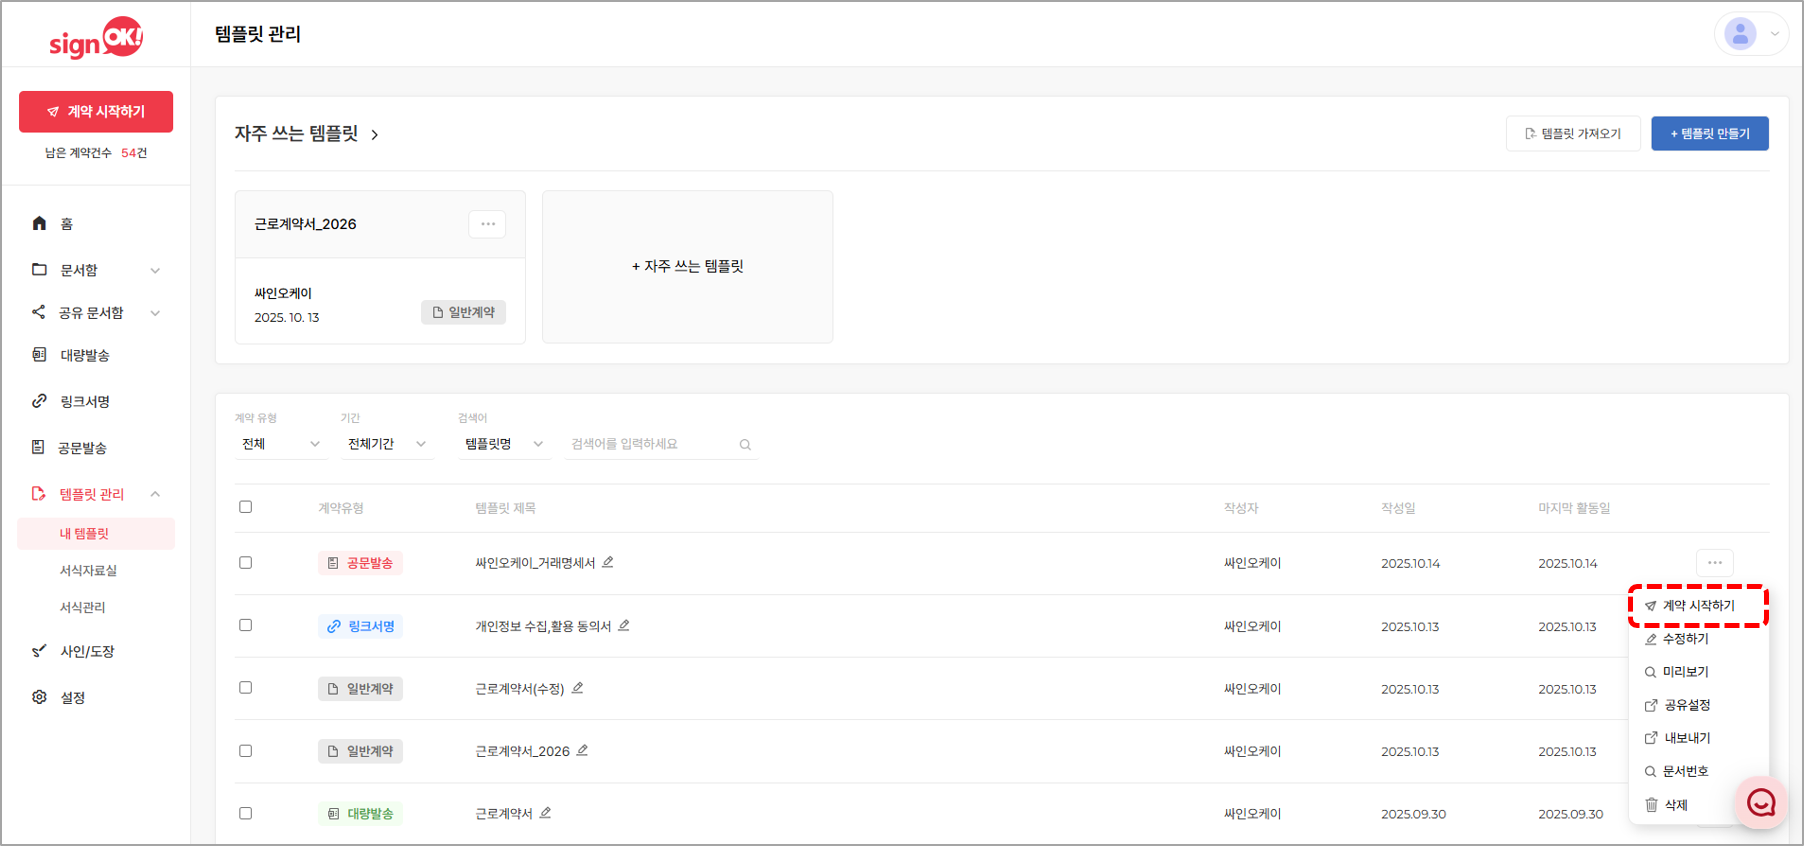Image resolution: width=1804 pixels, height=846 pixels.
Task: Click edit pencil next to 싸인오케이_거래명세서
Action: pos(608,563)
